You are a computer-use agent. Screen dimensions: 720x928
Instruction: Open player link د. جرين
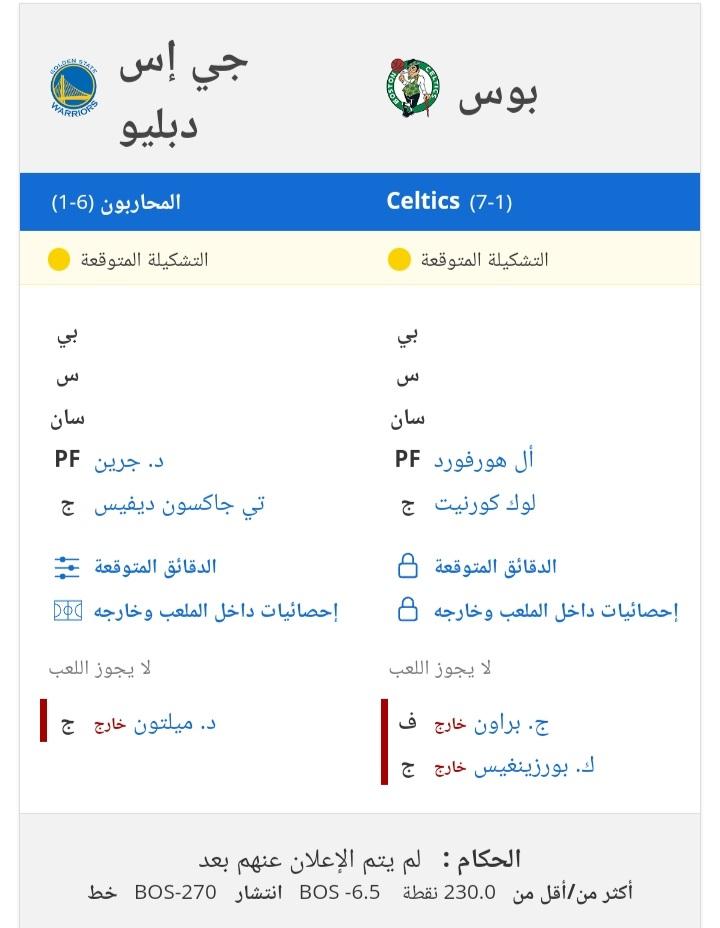[x=129, y=461]
